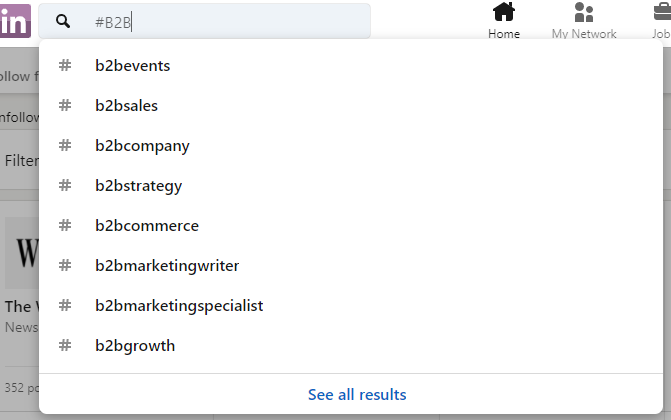Click hashtag icon beside b2bevents
The image size is (671, 420).
(66, 66)
